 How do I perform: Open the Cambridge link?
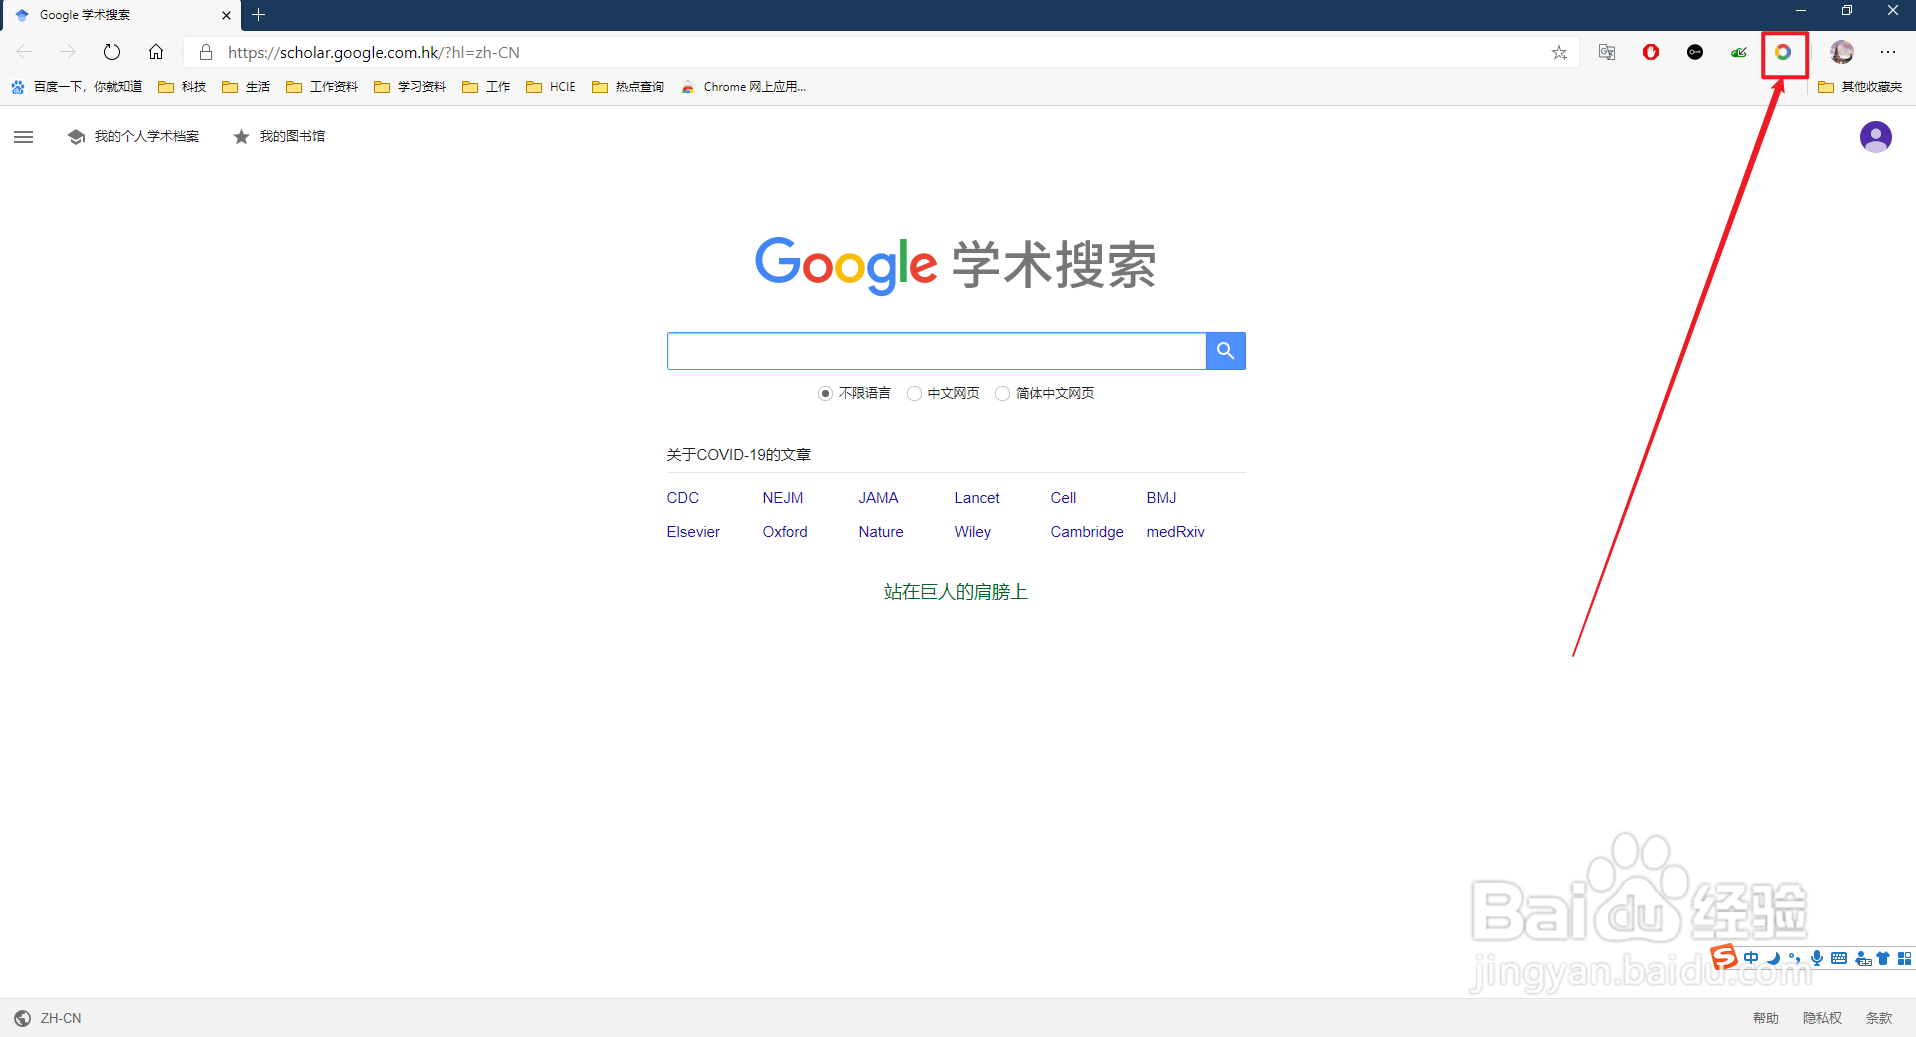point(1087,532)
